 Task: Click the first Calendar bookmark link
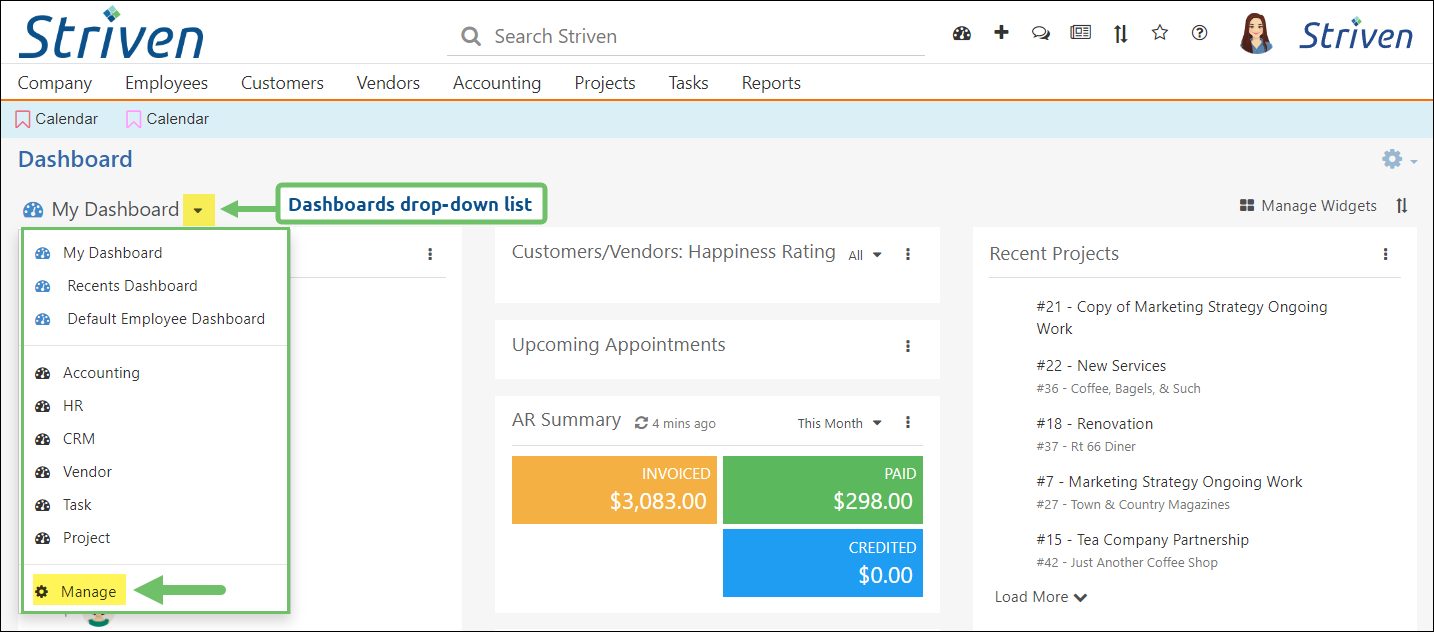pos(66,119)
